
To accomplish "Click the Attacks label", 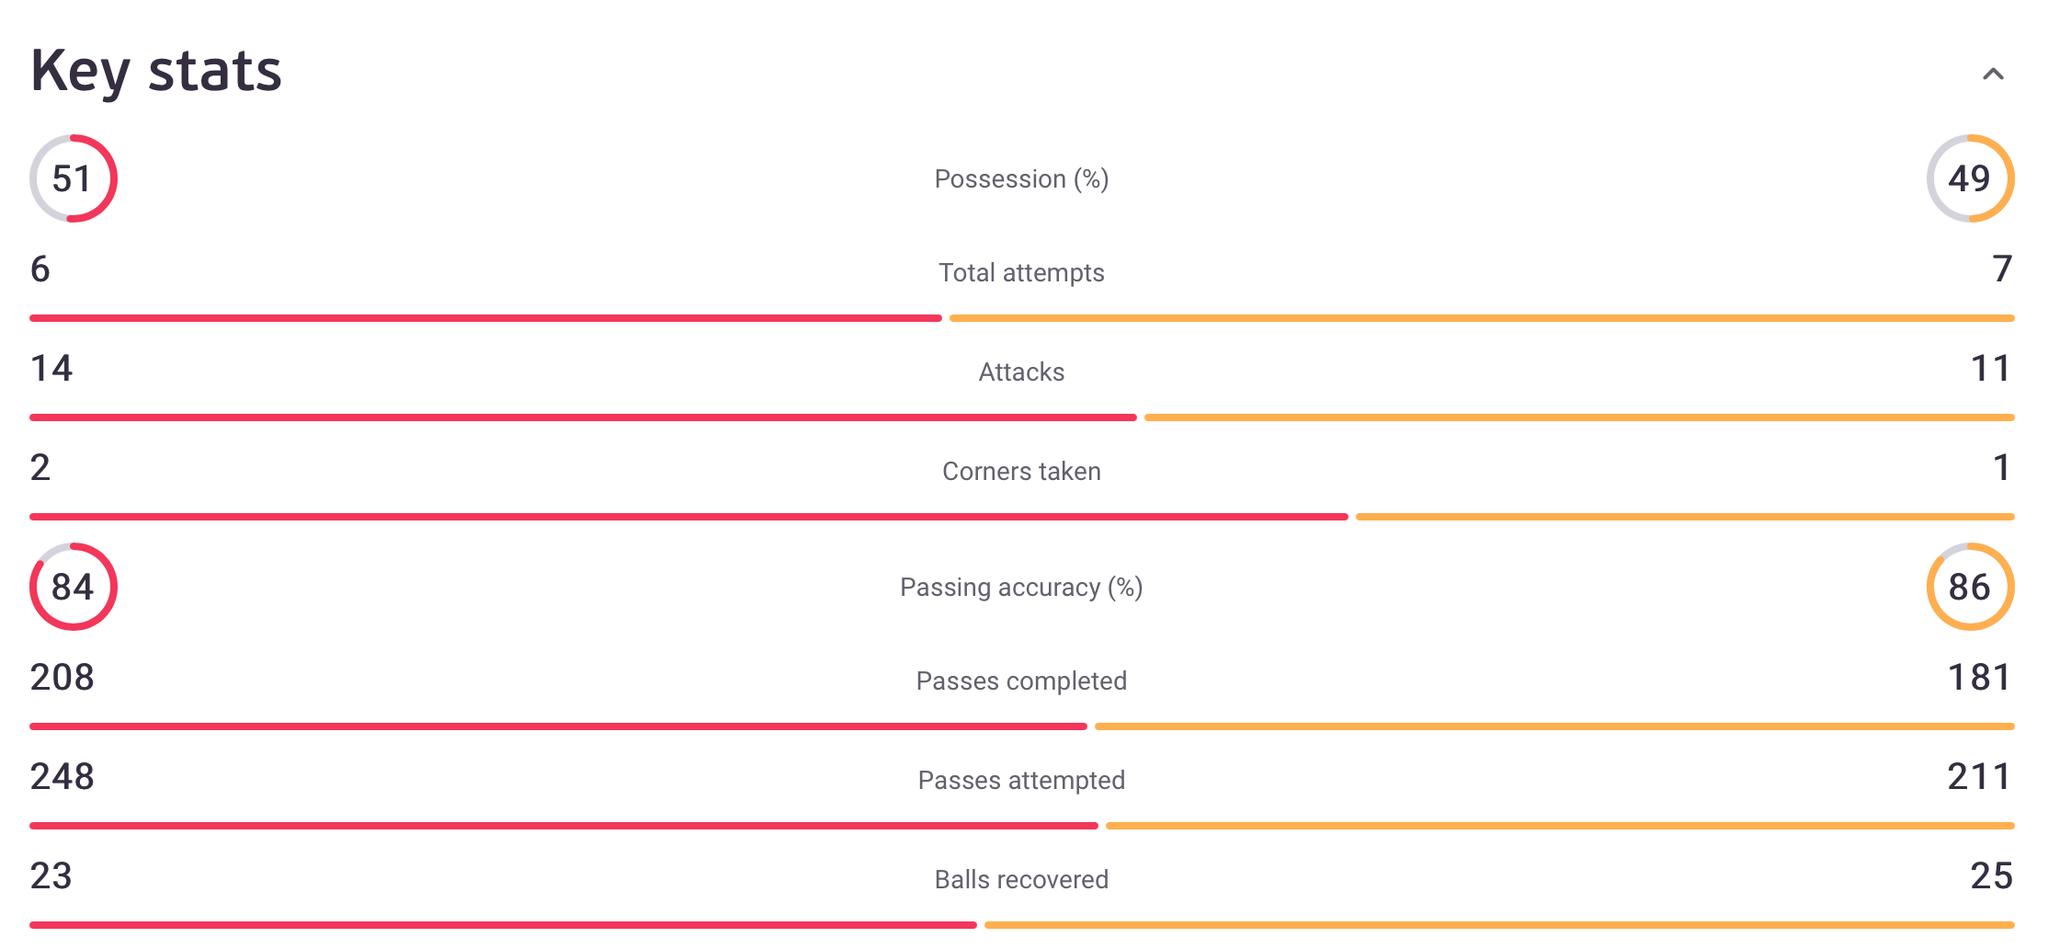I will click(x=1021, y=372).
